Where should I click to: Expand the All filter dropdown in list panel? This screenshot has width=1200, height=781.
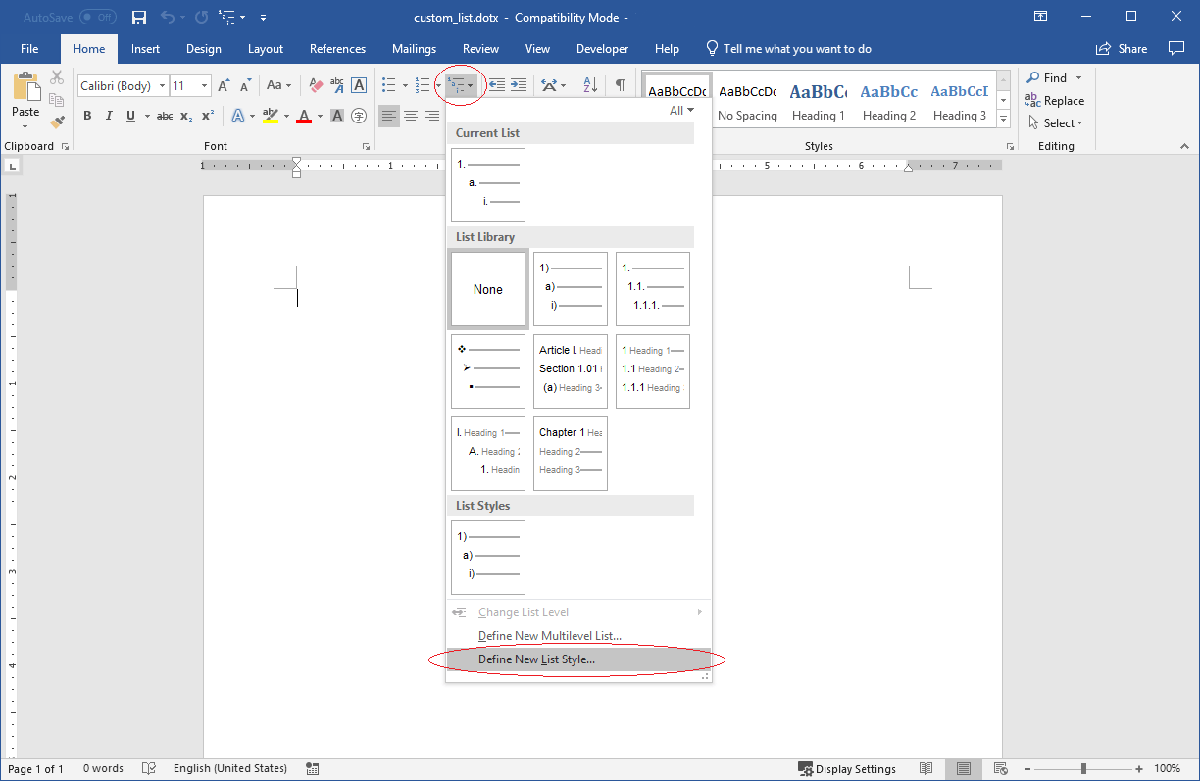tap(682, 111)
